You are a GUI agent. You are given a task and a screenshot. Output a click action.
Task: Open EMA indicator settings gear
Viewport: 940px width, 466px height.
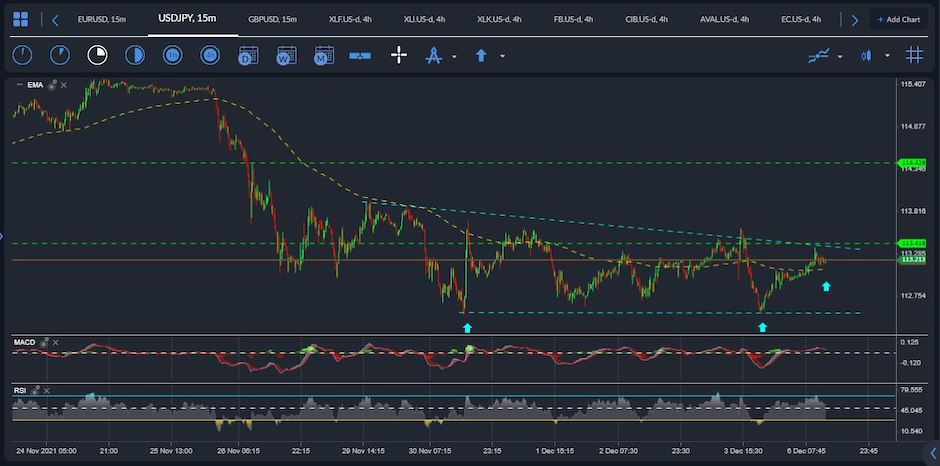click(x=53, y=85)
